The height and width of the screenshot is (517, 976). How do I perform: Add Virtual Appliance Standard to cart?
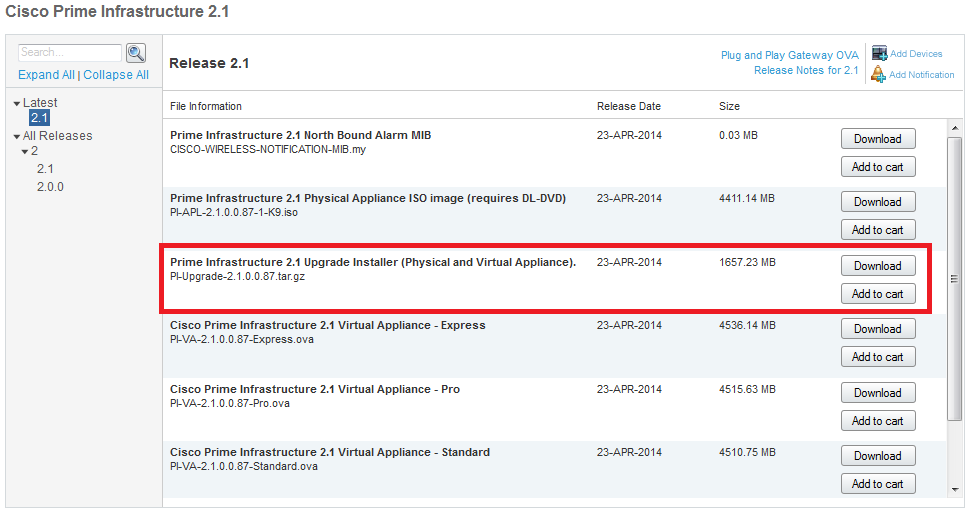coord(877,484)
